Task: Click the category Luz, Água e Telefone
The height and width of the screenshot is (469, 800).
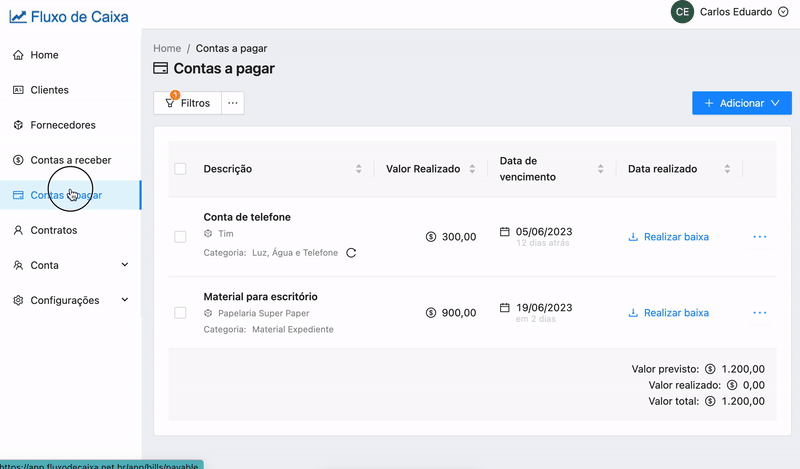Action: coord(295,253)
